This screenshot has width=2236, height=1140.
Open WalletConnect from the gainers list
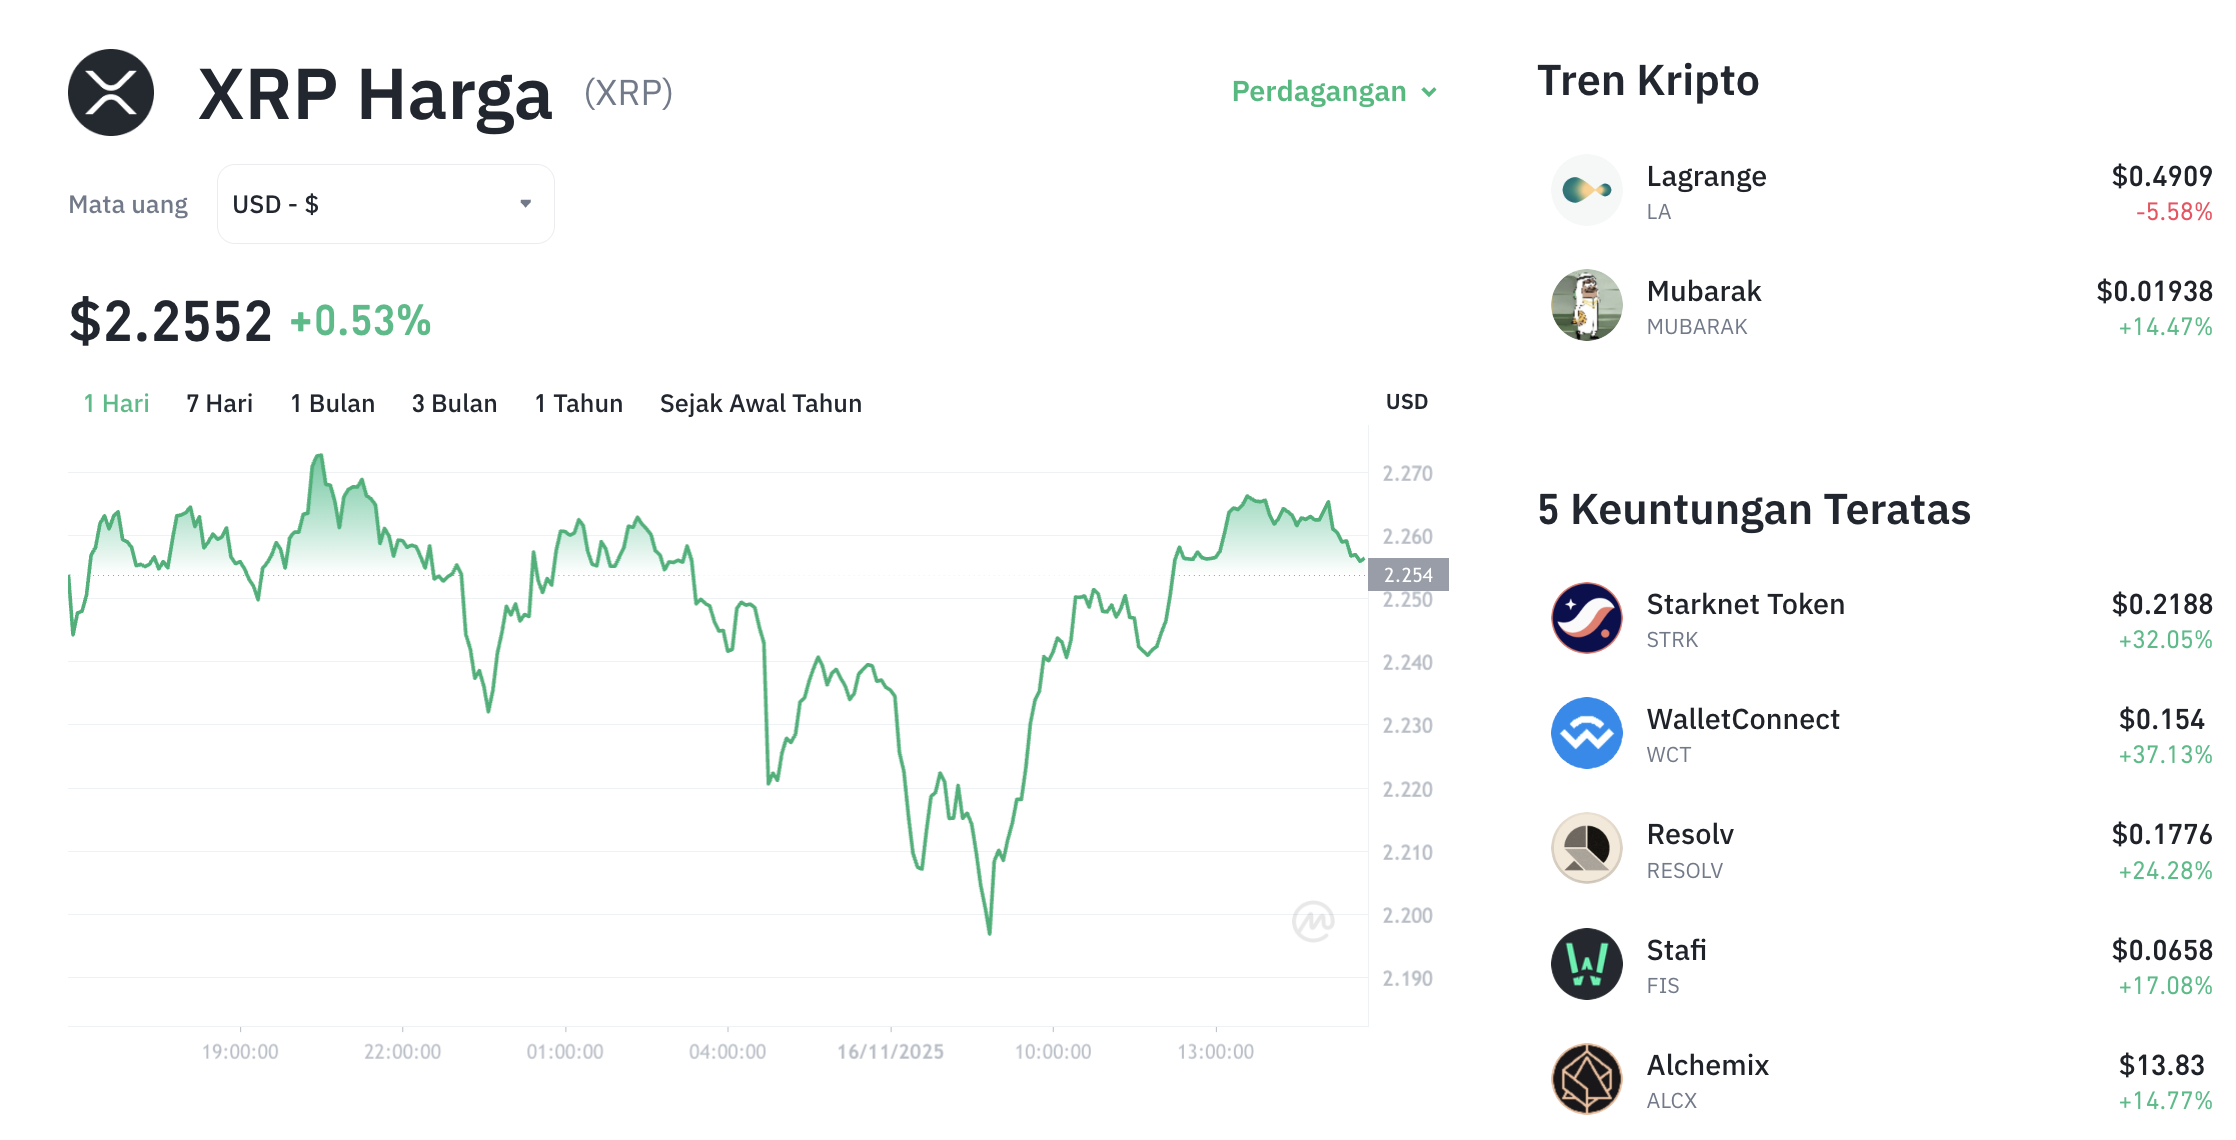[x=1743, y=718]
